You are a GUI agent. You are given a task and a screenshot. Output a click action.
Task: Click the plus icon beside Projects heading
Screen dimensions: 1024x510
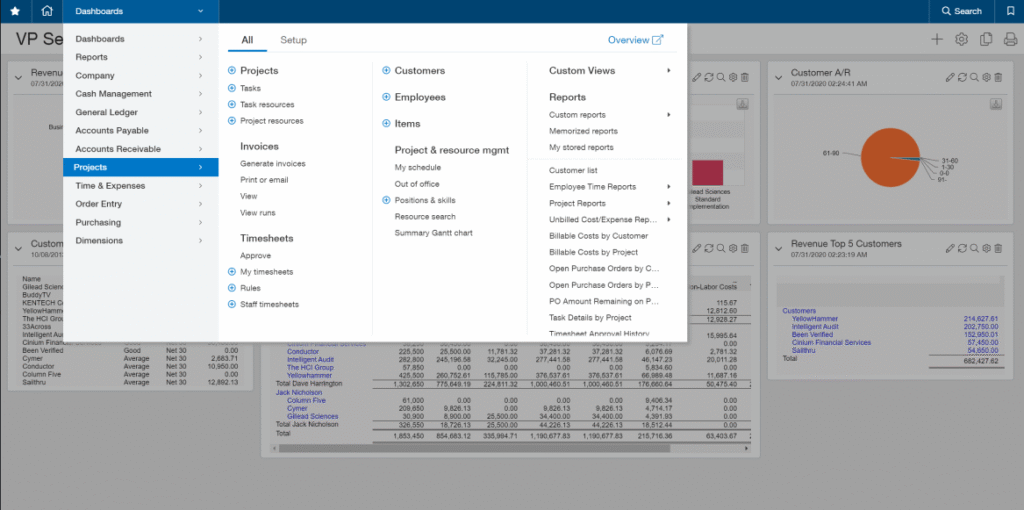(x=232, y=71)
